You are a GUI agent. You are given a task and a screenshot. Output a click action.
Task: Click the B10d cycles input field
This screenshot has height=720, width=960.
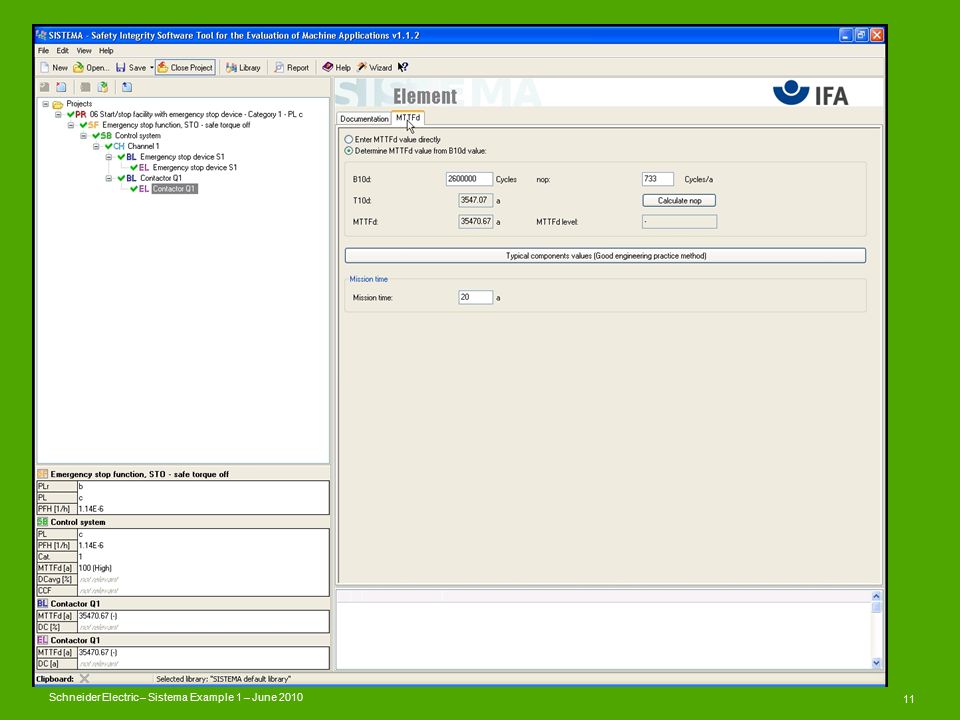click(x=469, y=179)
